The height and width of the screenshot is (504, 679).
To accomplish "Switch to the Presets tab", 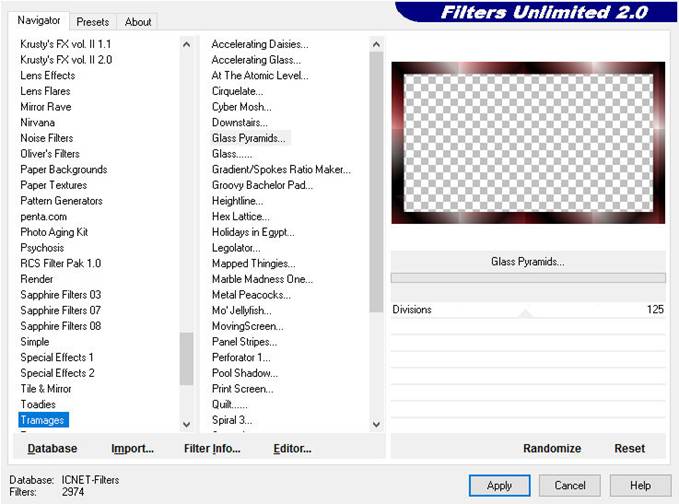I will (x=93, y=21).
